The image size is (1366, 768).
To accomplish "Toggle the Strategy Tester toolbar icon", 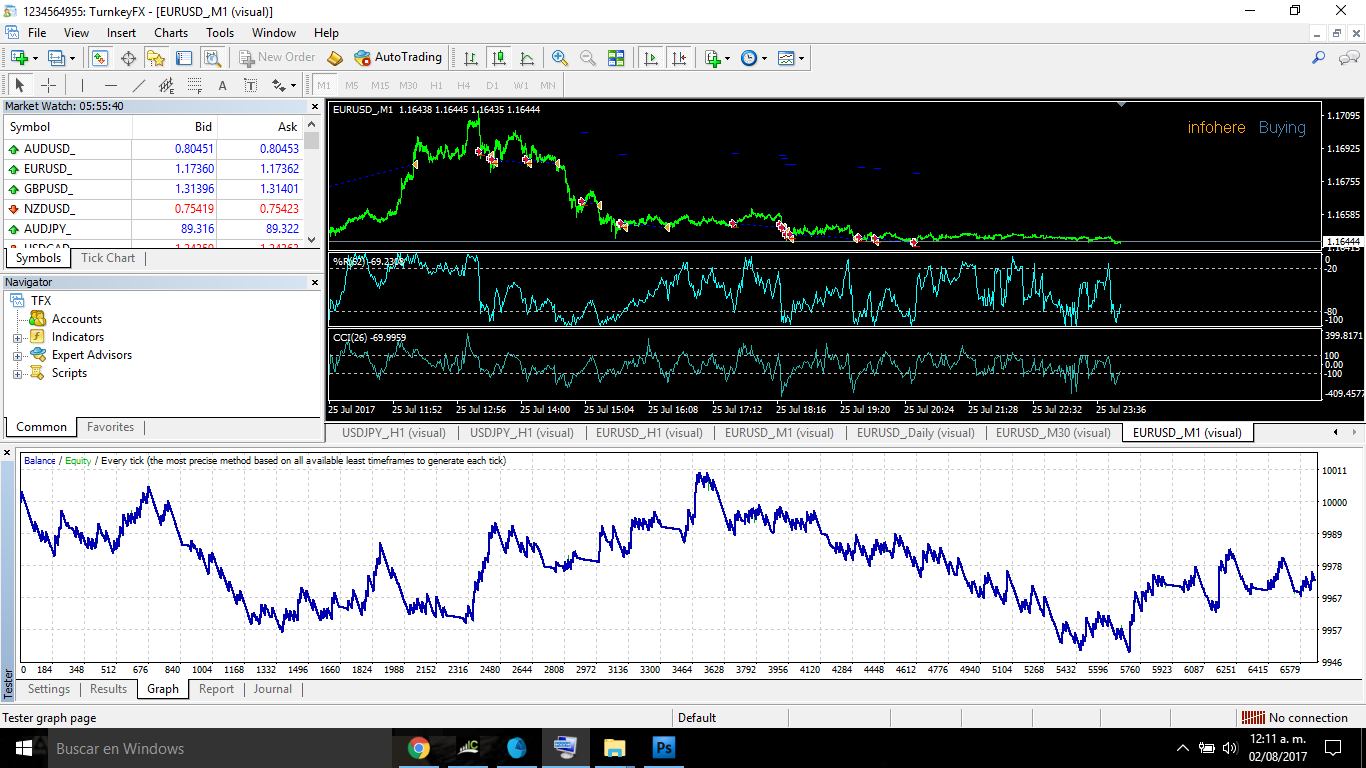I will tap(211, 58).
